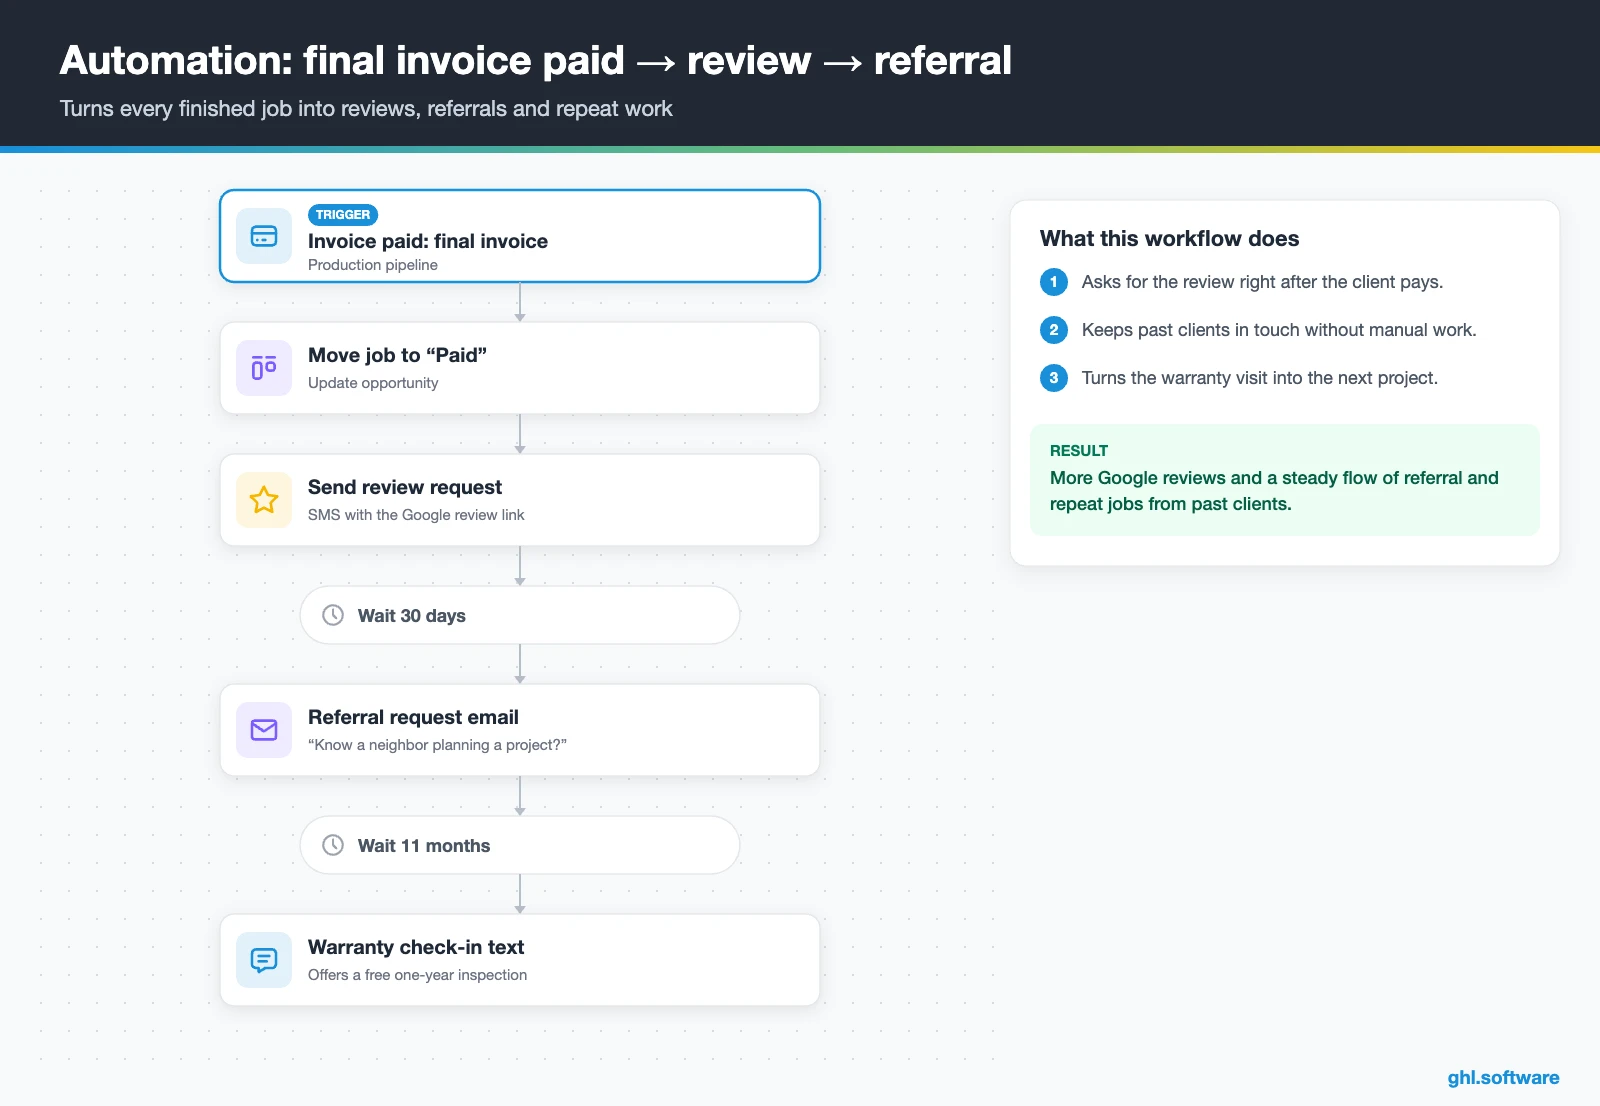Click the number 1 circle badge
The image size is (1600, 1106).
point(1054,282)
